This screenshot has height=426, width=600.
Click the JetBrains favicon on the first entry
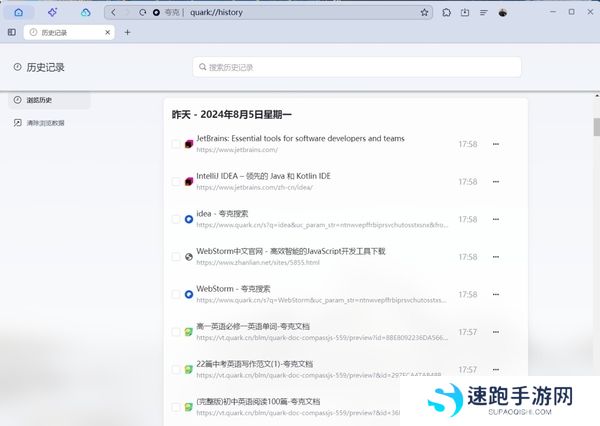[x=189, y=144]
